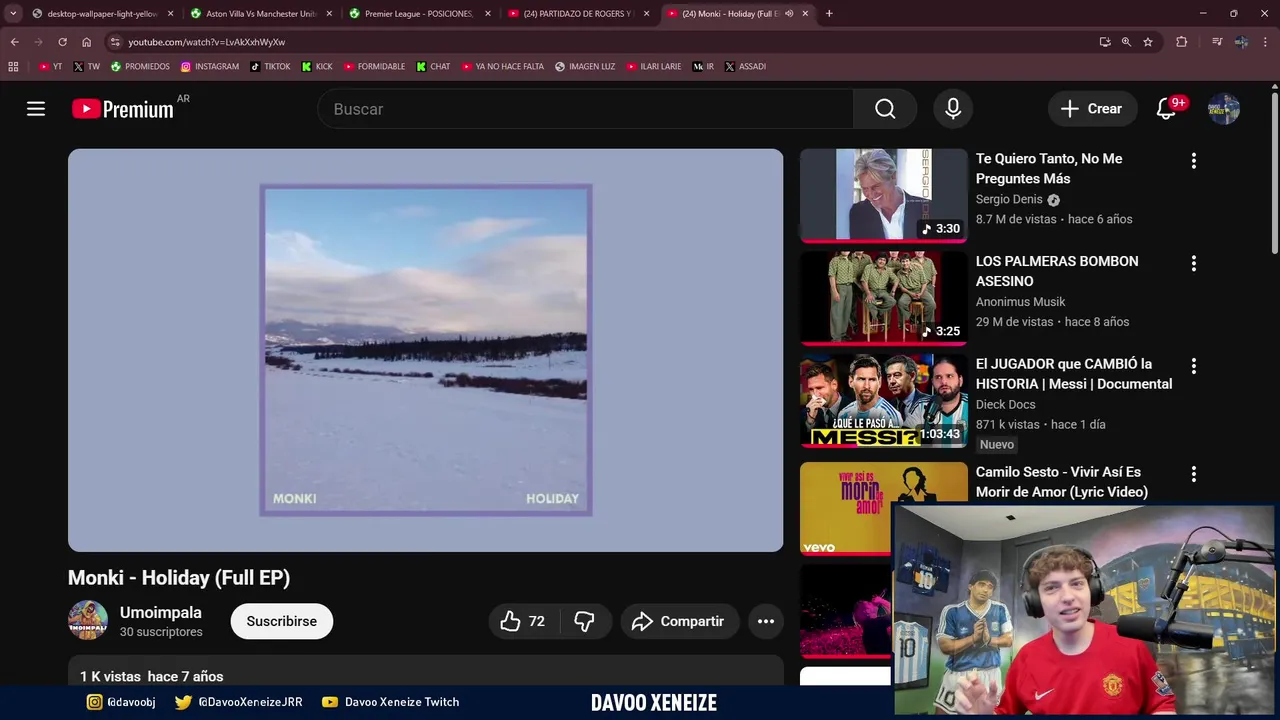Open the INSTAGRAM bookmark
The height and width of the screenshot is (720, 1280).
pyautogui.click(x=210, y=66)
